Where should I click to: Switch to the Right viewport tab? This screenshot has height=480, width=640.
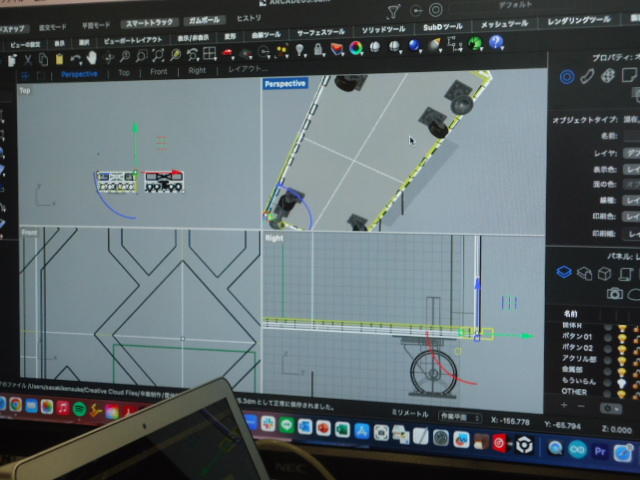197,71
